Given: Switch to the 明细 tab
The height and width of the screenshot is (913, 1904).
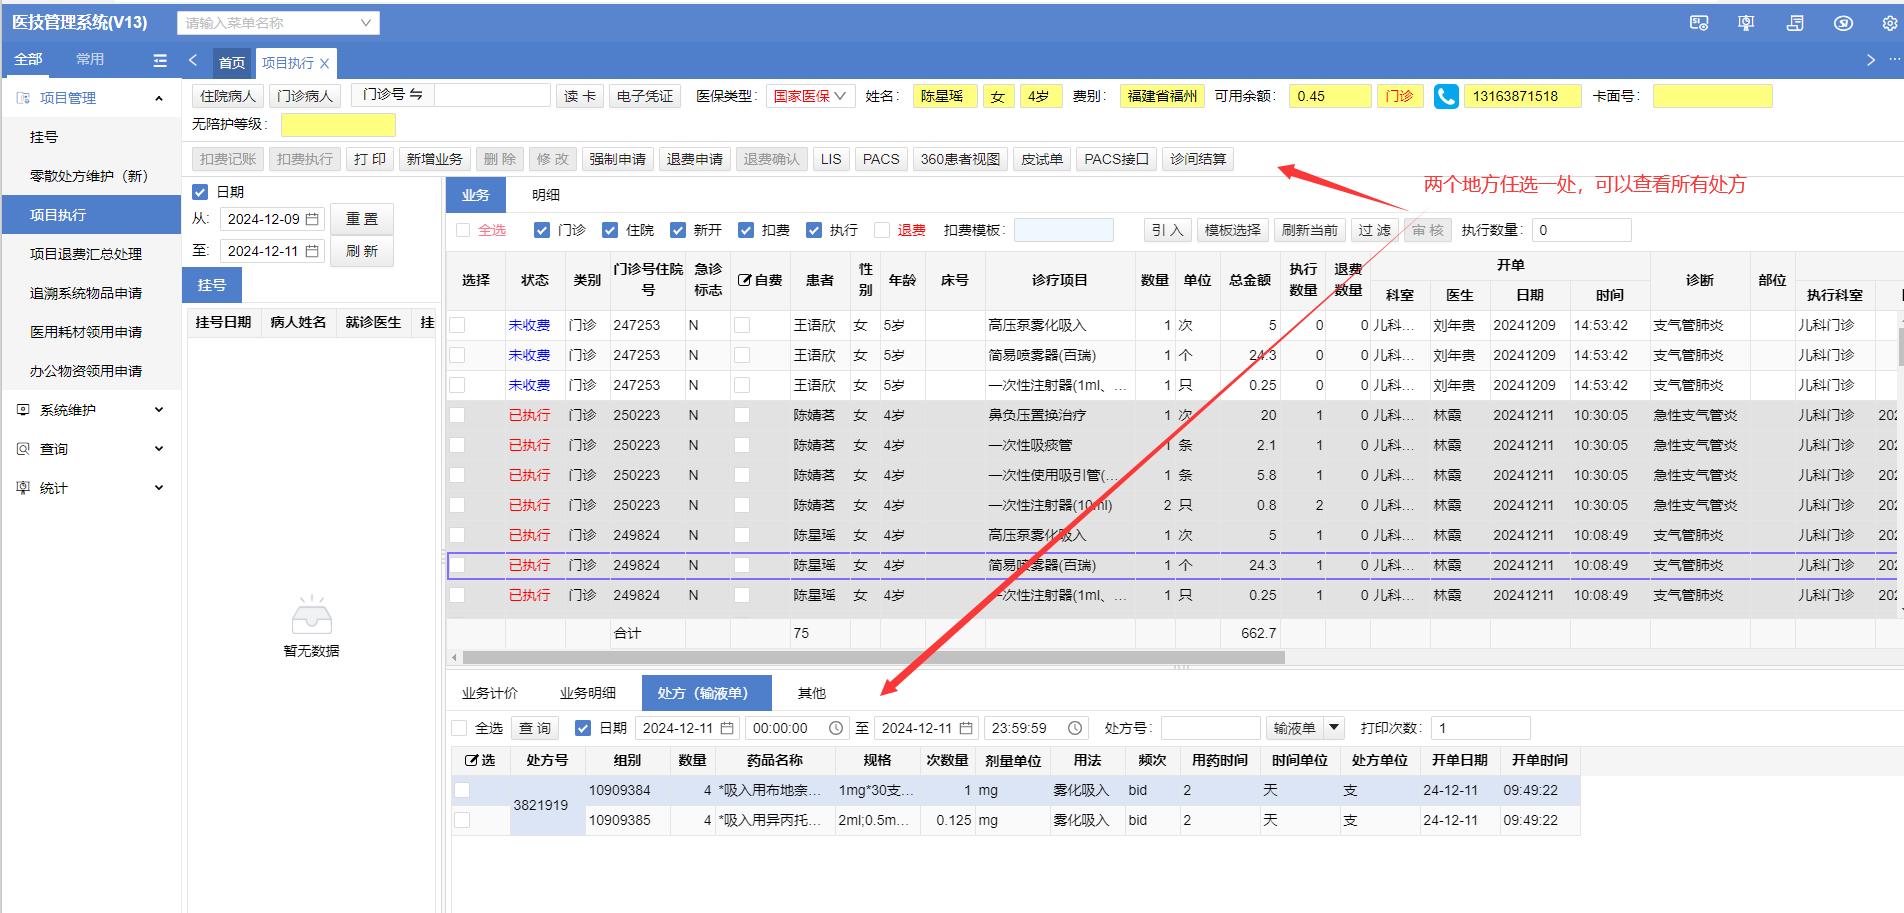Looking at the screenshot, I should click(x=545, y=195).
